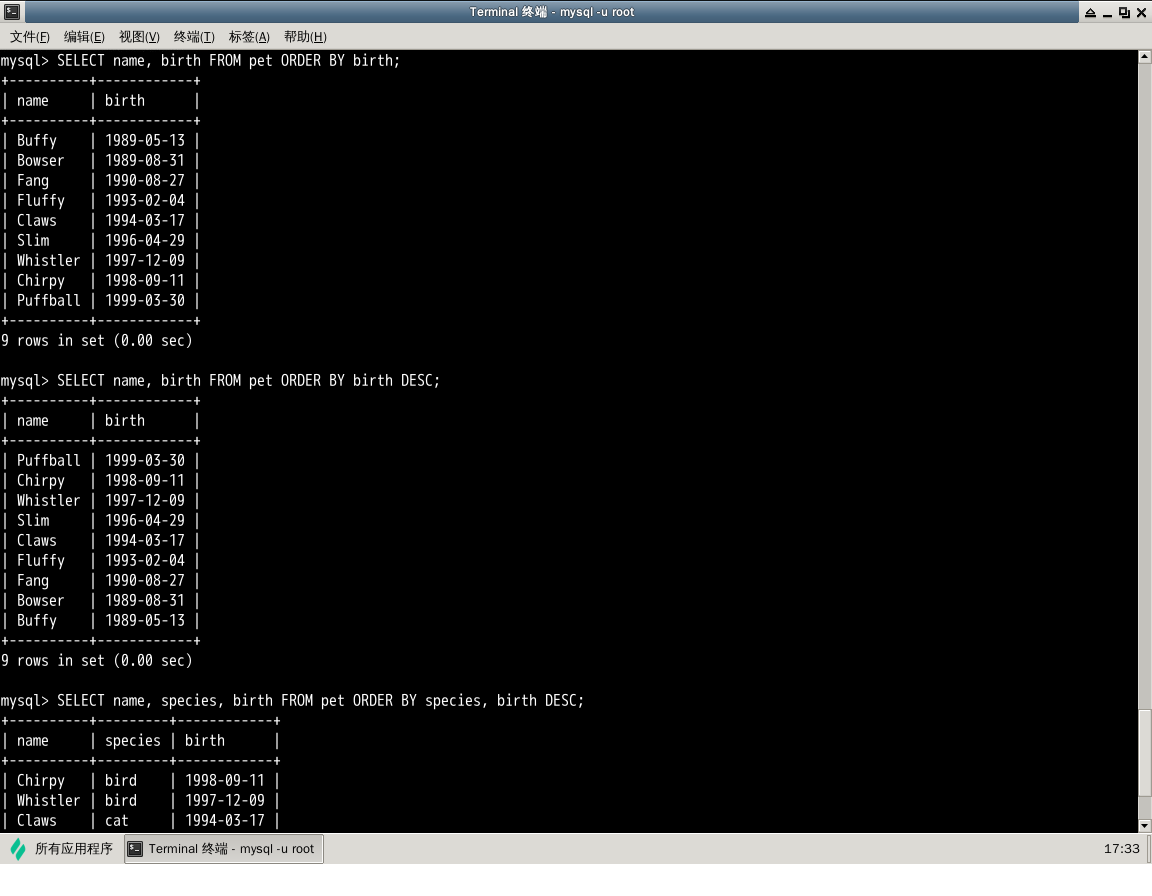Open the 帮助(H) menu
Image resolution: width=1152 pixels, height=896 pixels.
(305, 37)
